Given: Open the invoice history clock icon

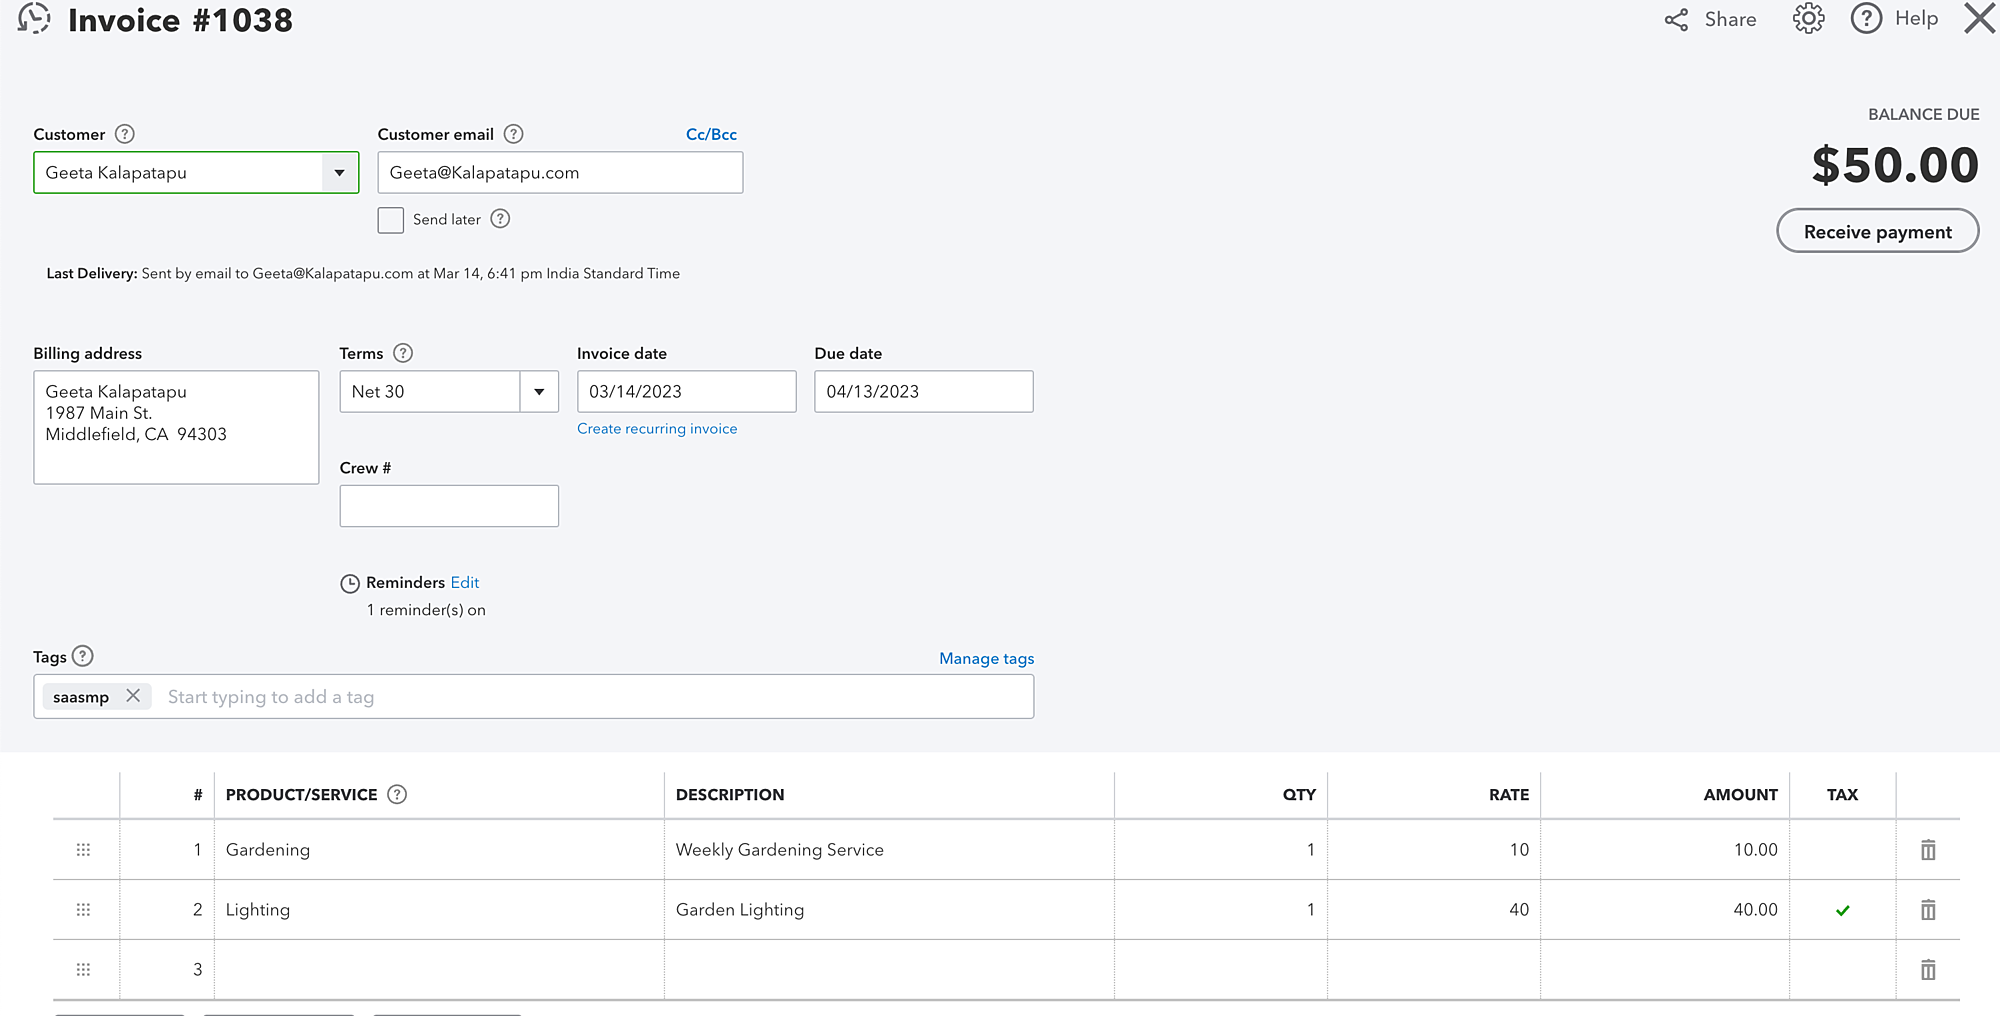Looking at the screenshot, I should coord(34,19).
